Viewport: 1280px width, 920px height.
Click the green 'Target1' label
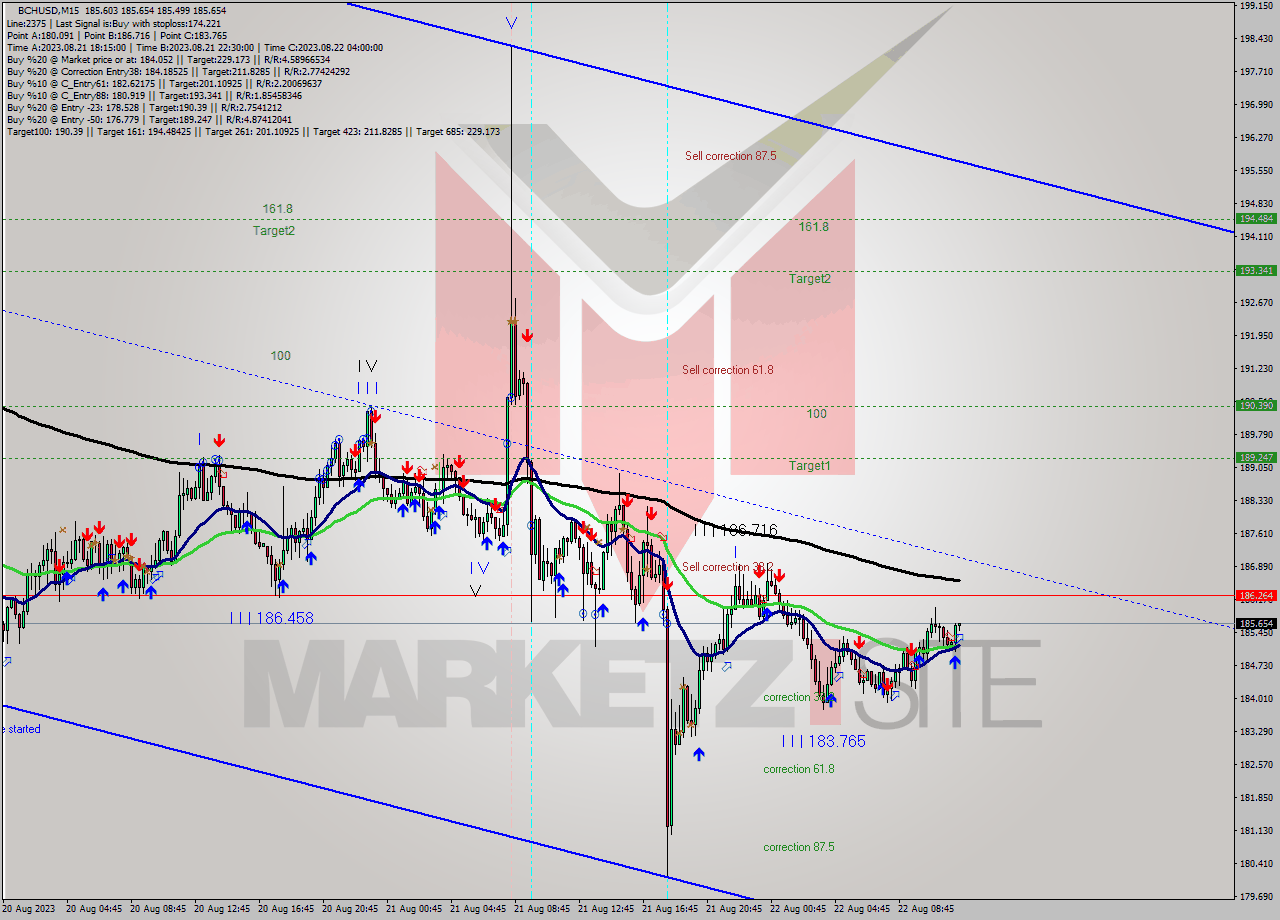(809, 466)
